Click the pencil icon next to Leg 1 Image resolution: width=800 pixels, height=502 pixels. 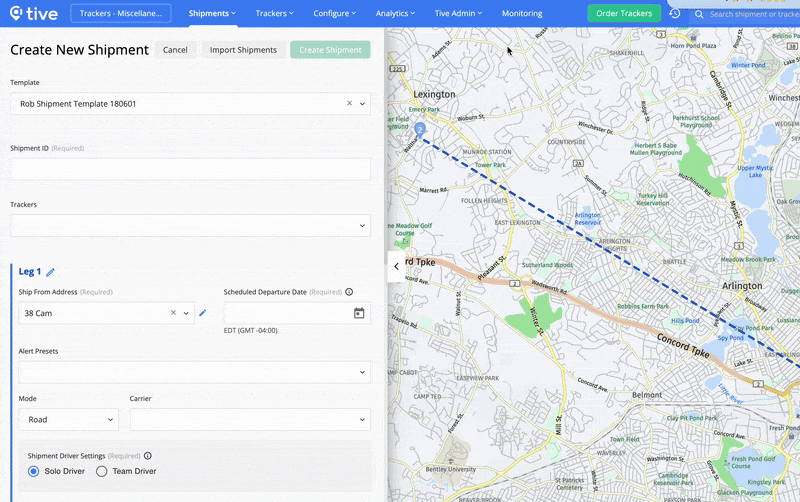point(51,272)
